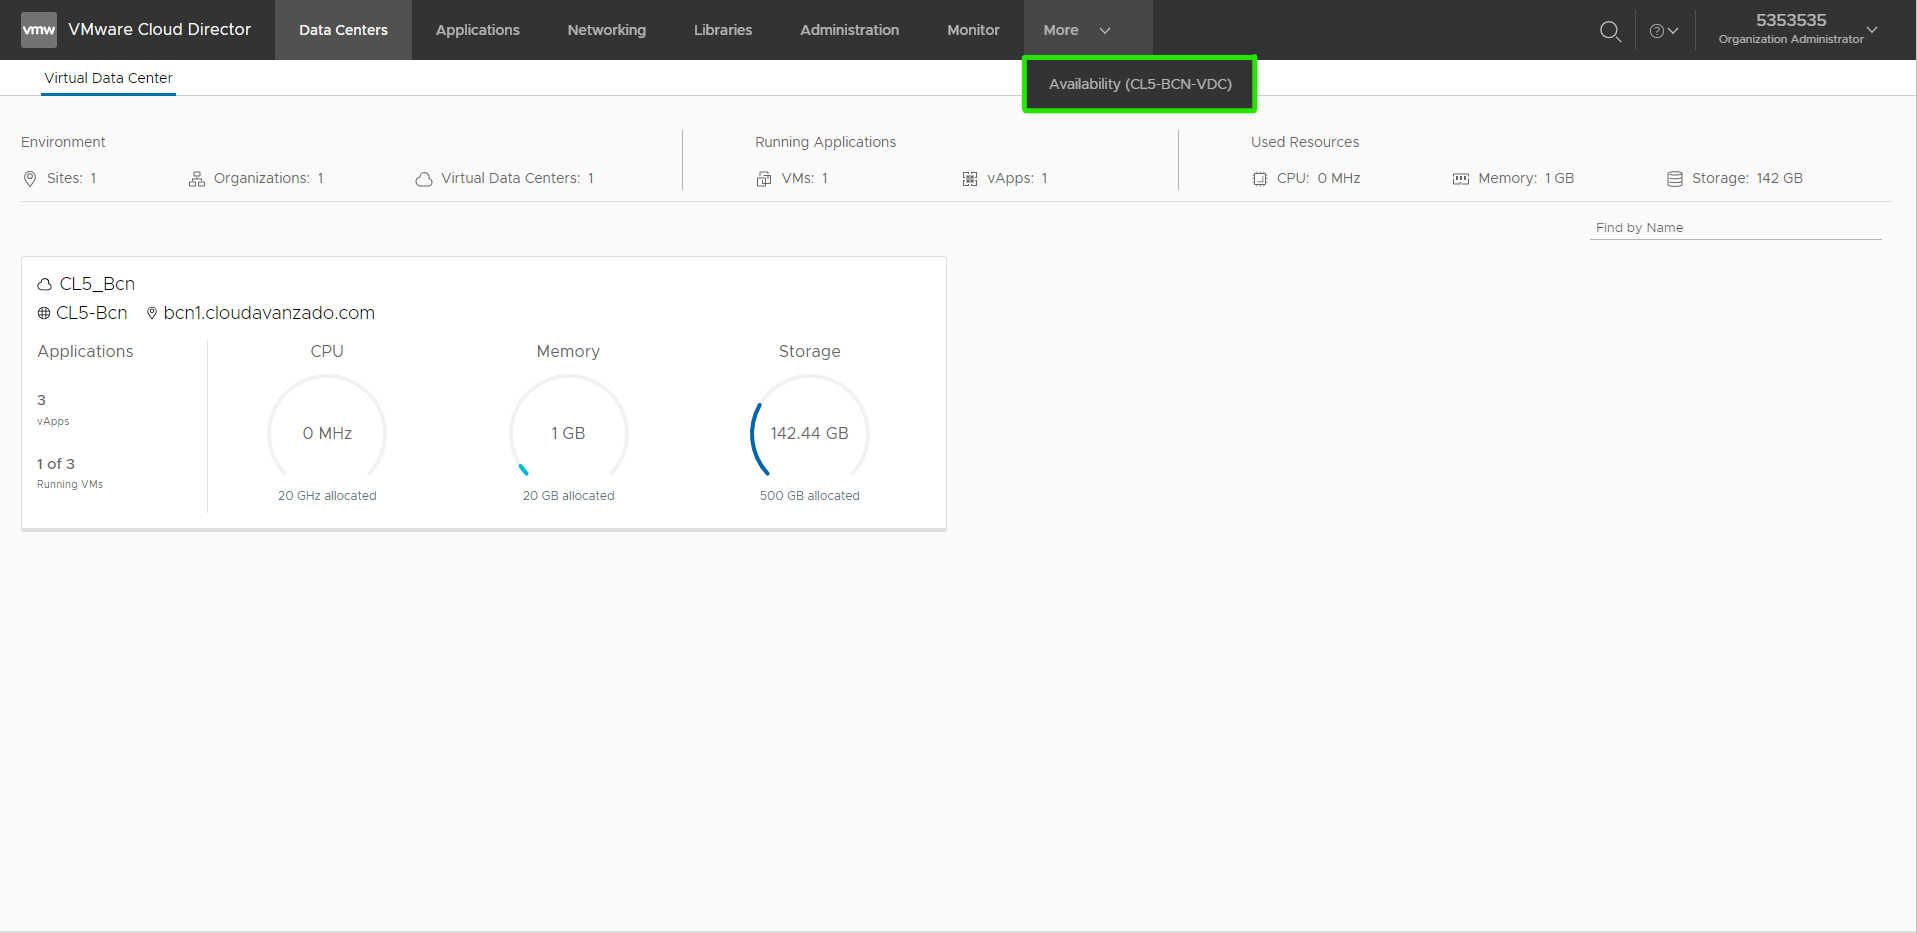Click the Organization Administrator role label

click(1791, 40)
